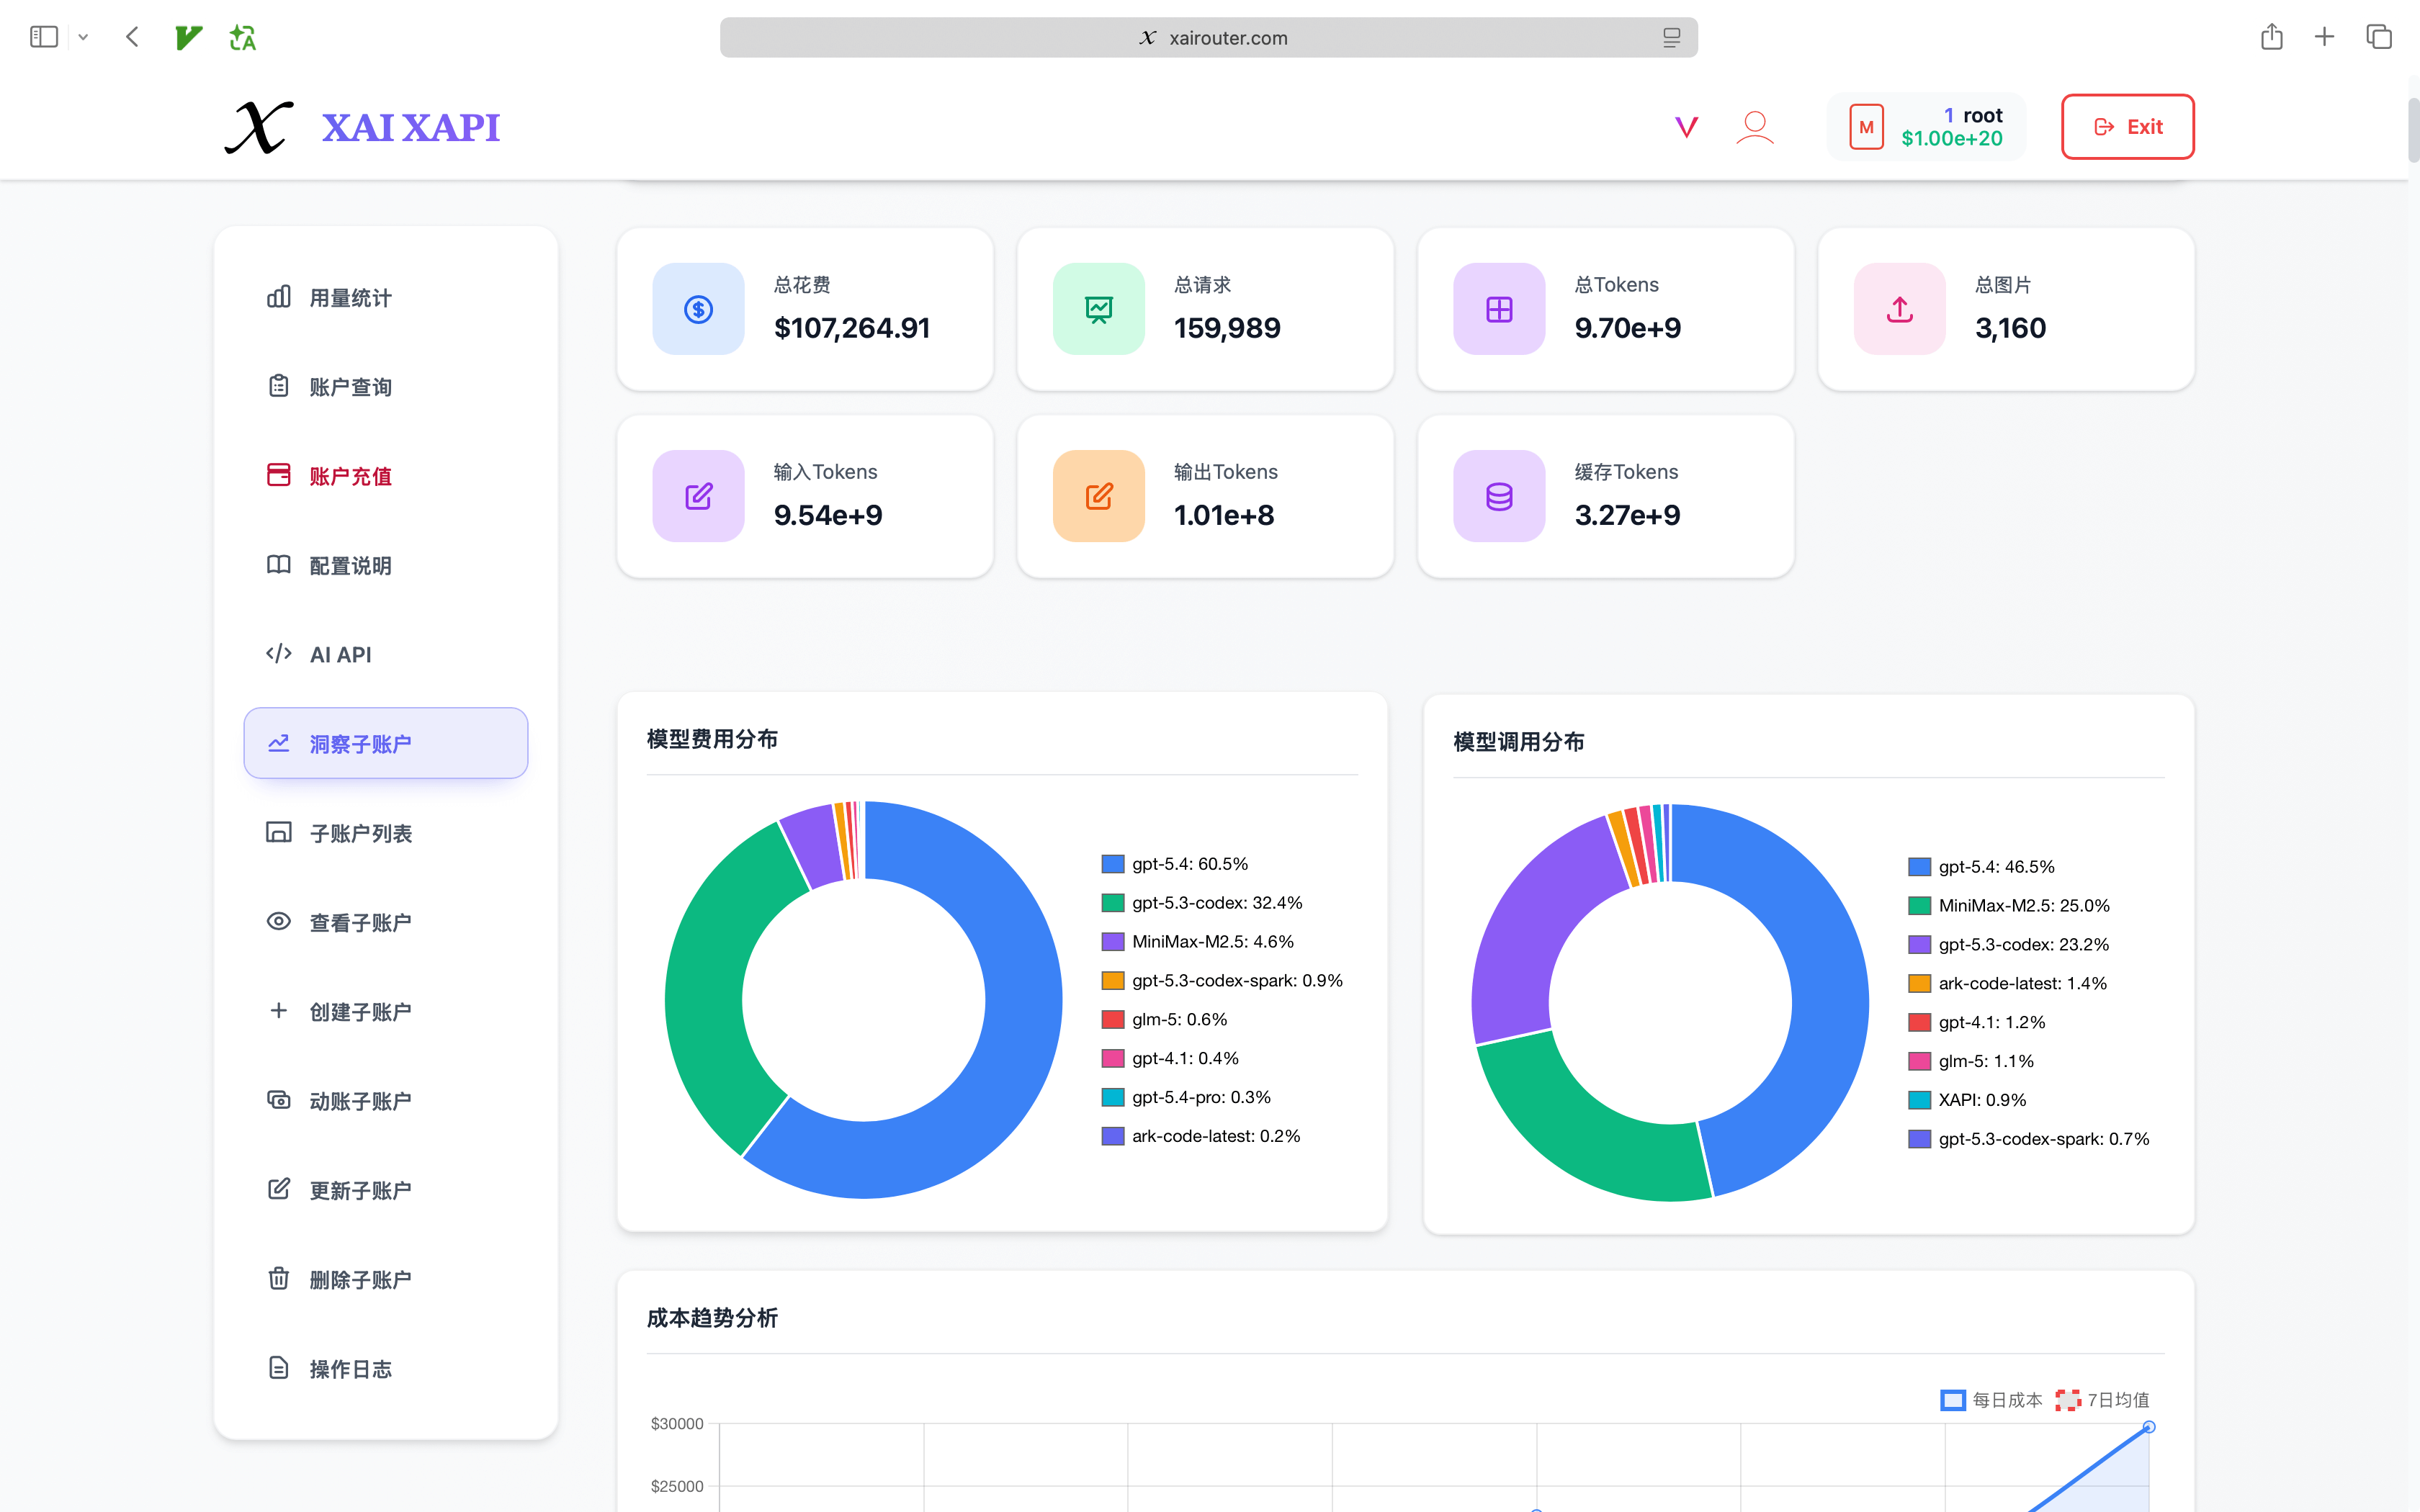
Task: Click the Vimium extension icon in toolbar
Action: [188, 38]
